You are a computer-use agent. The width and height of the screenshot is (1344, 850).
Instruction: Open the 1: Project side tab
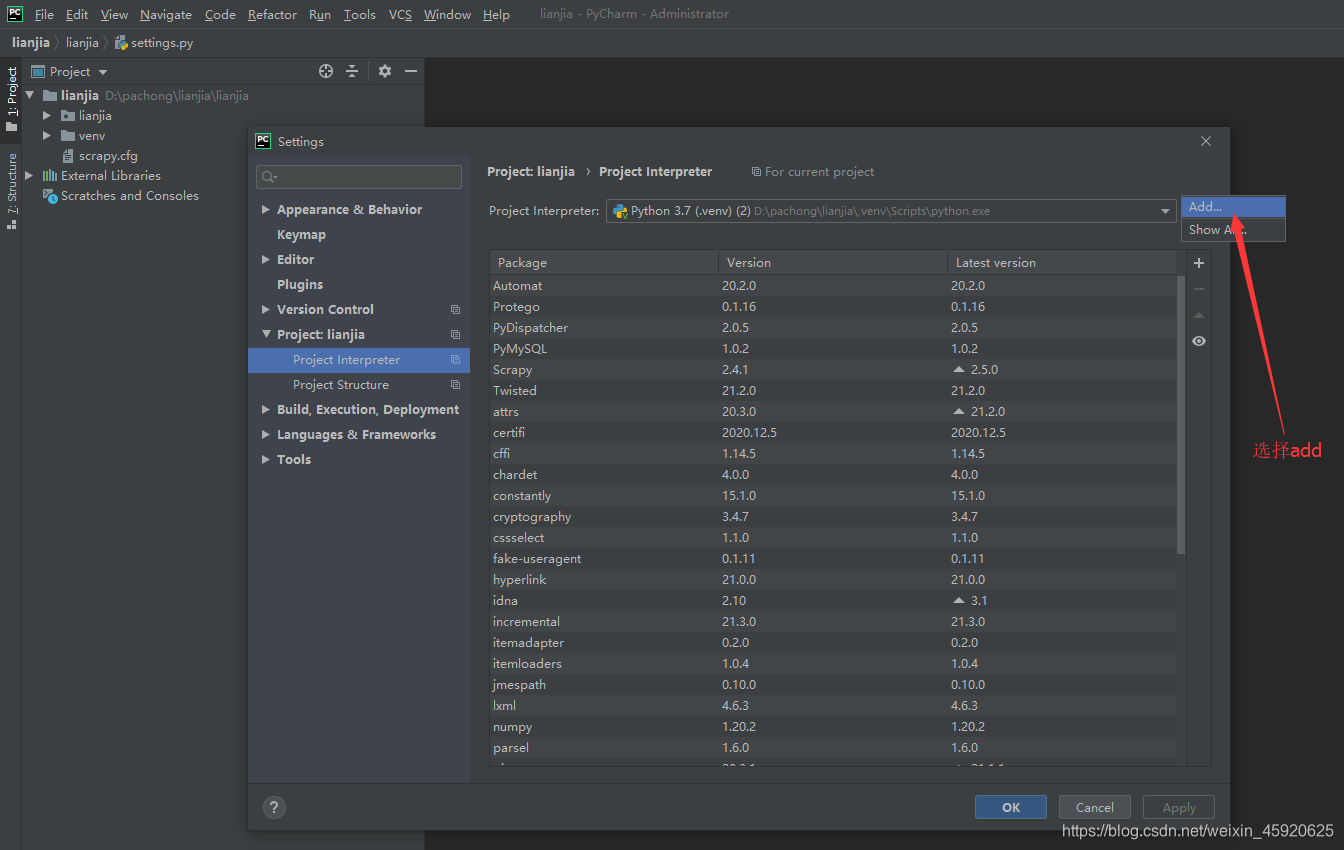(x=11, y=100)
